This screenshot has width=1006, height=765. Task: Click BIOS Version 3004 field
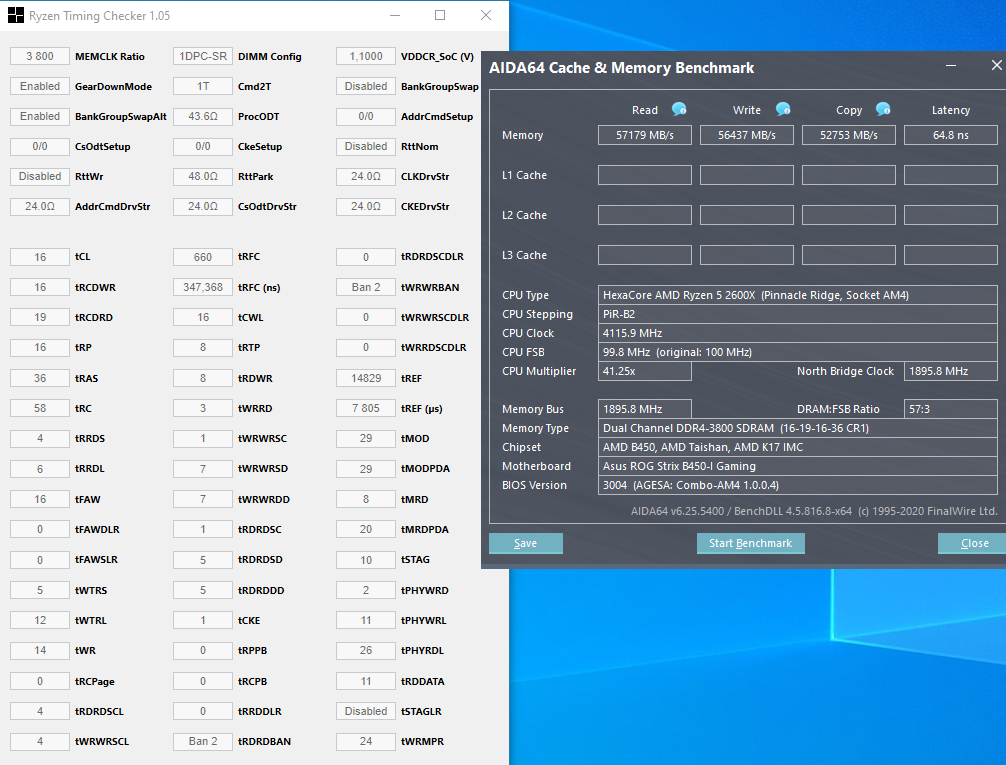pos(797,485)
